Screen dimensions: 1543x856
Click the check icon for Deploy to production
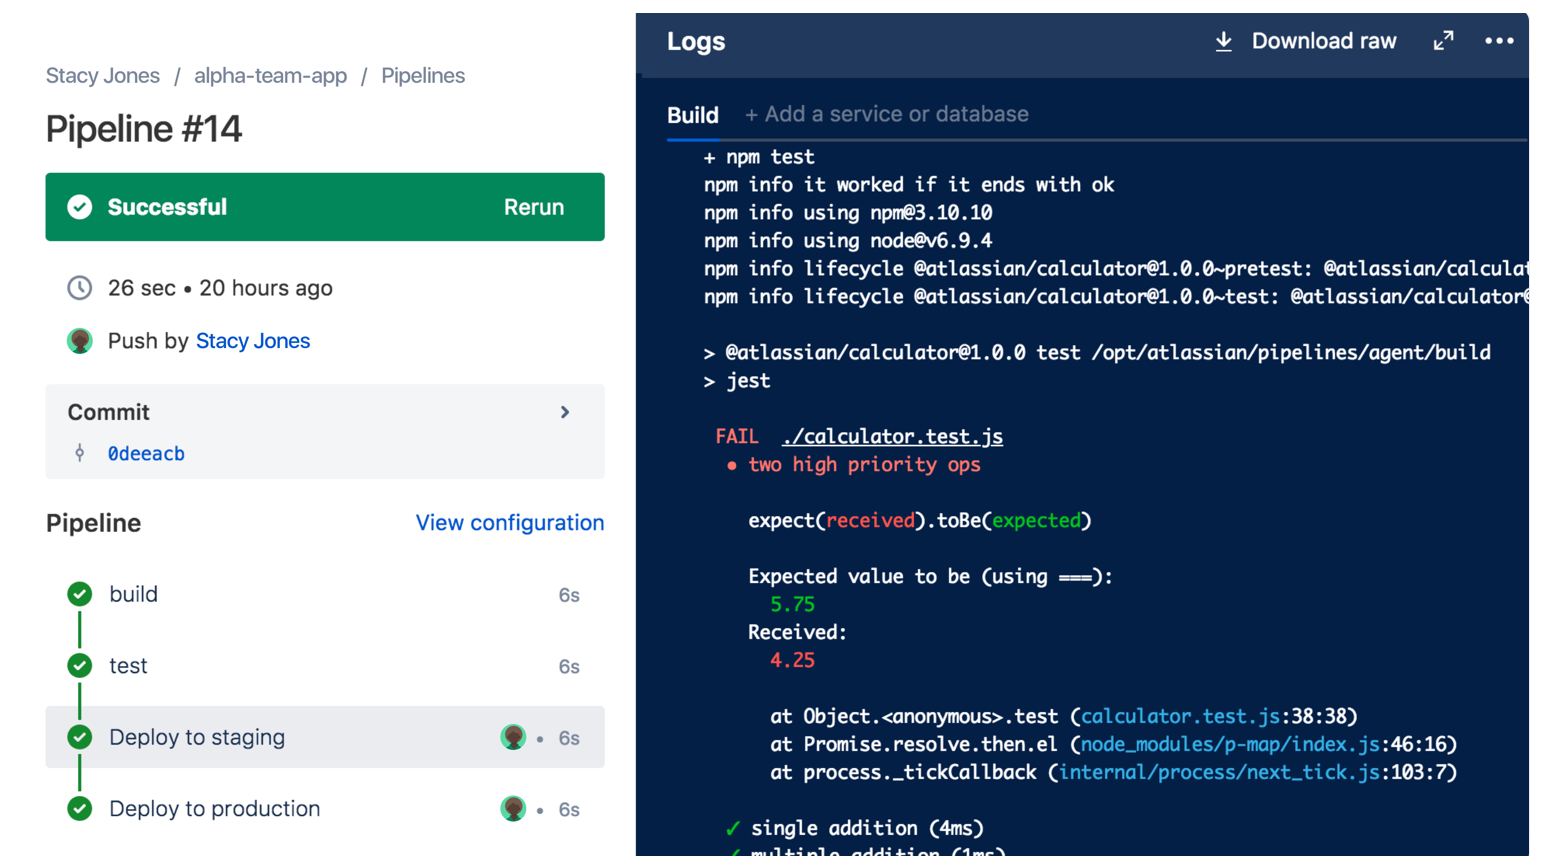[80, 808]
